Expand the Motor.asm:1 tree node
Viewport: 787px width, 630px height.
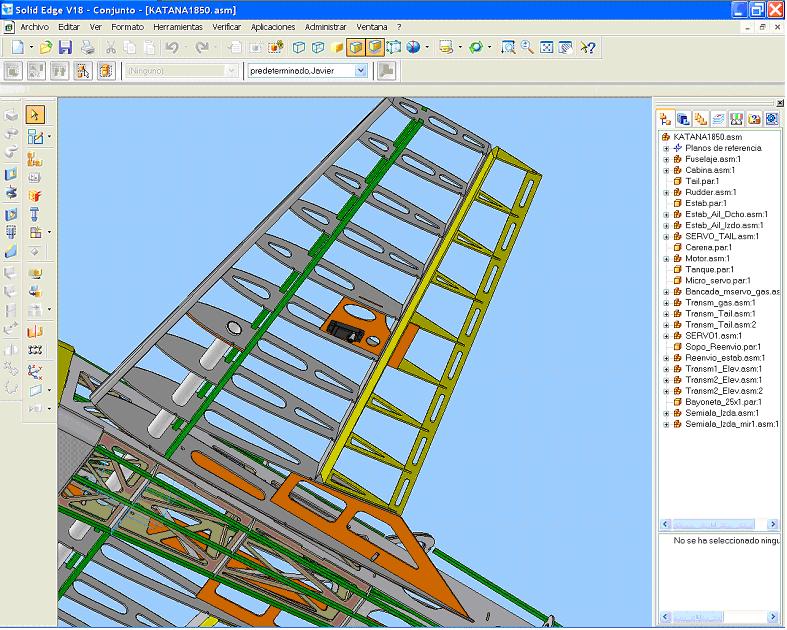[666, 258]
